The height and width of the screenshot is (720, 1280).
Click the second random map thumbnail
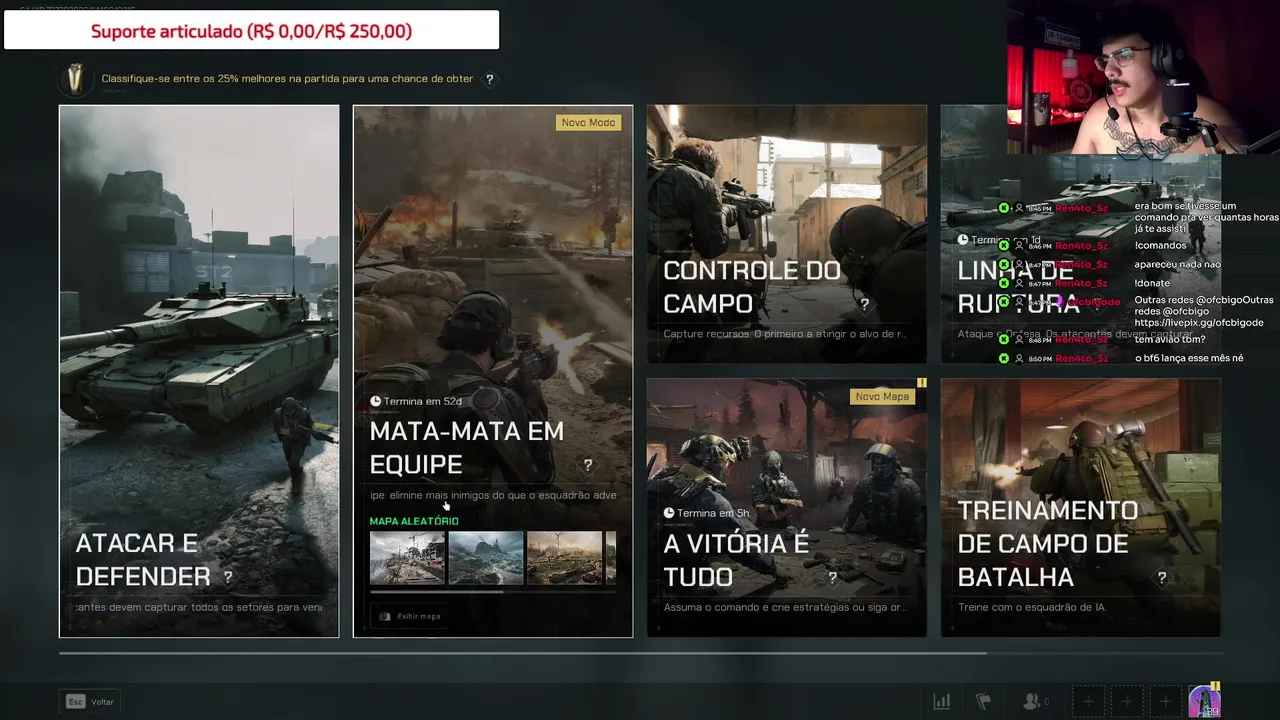486,558
